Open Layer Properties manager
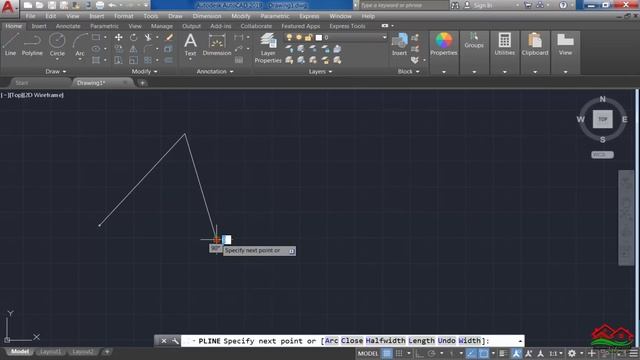 268,48
